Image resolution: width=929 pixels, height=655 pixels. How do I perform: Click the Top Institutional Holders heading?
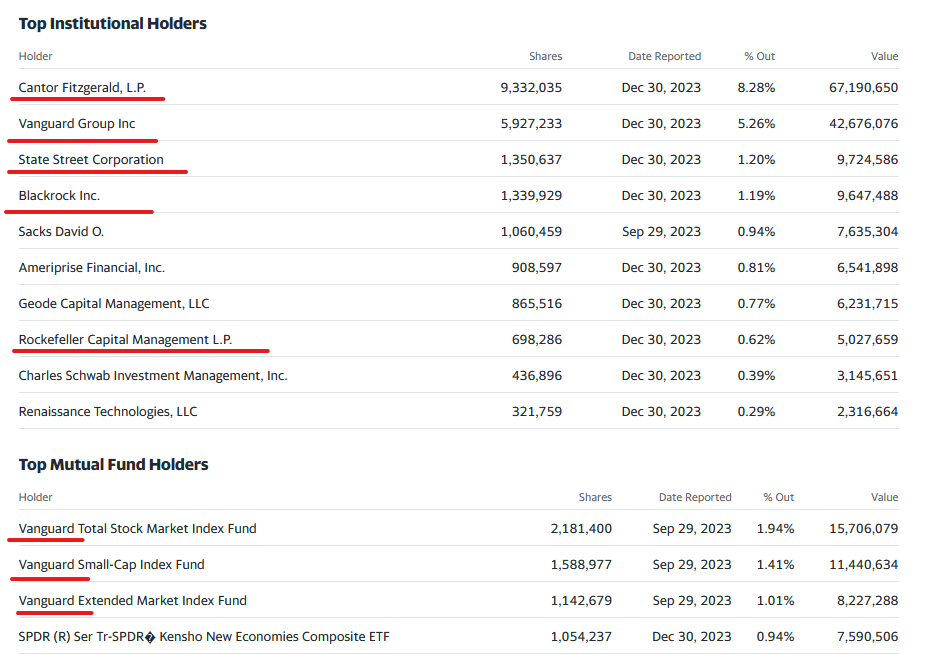113,23
